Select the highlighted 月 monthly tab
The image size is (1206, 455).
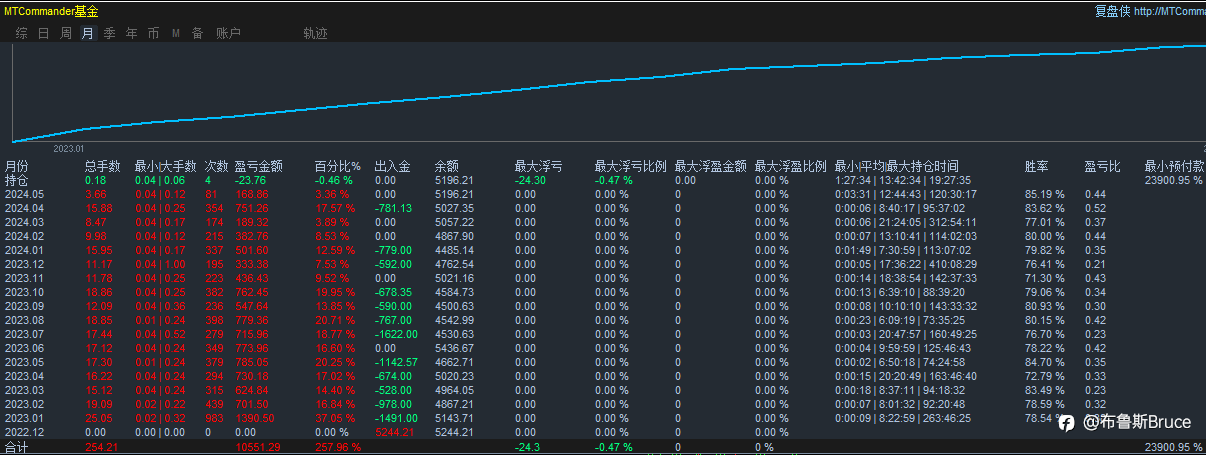(x=87, y=33)
